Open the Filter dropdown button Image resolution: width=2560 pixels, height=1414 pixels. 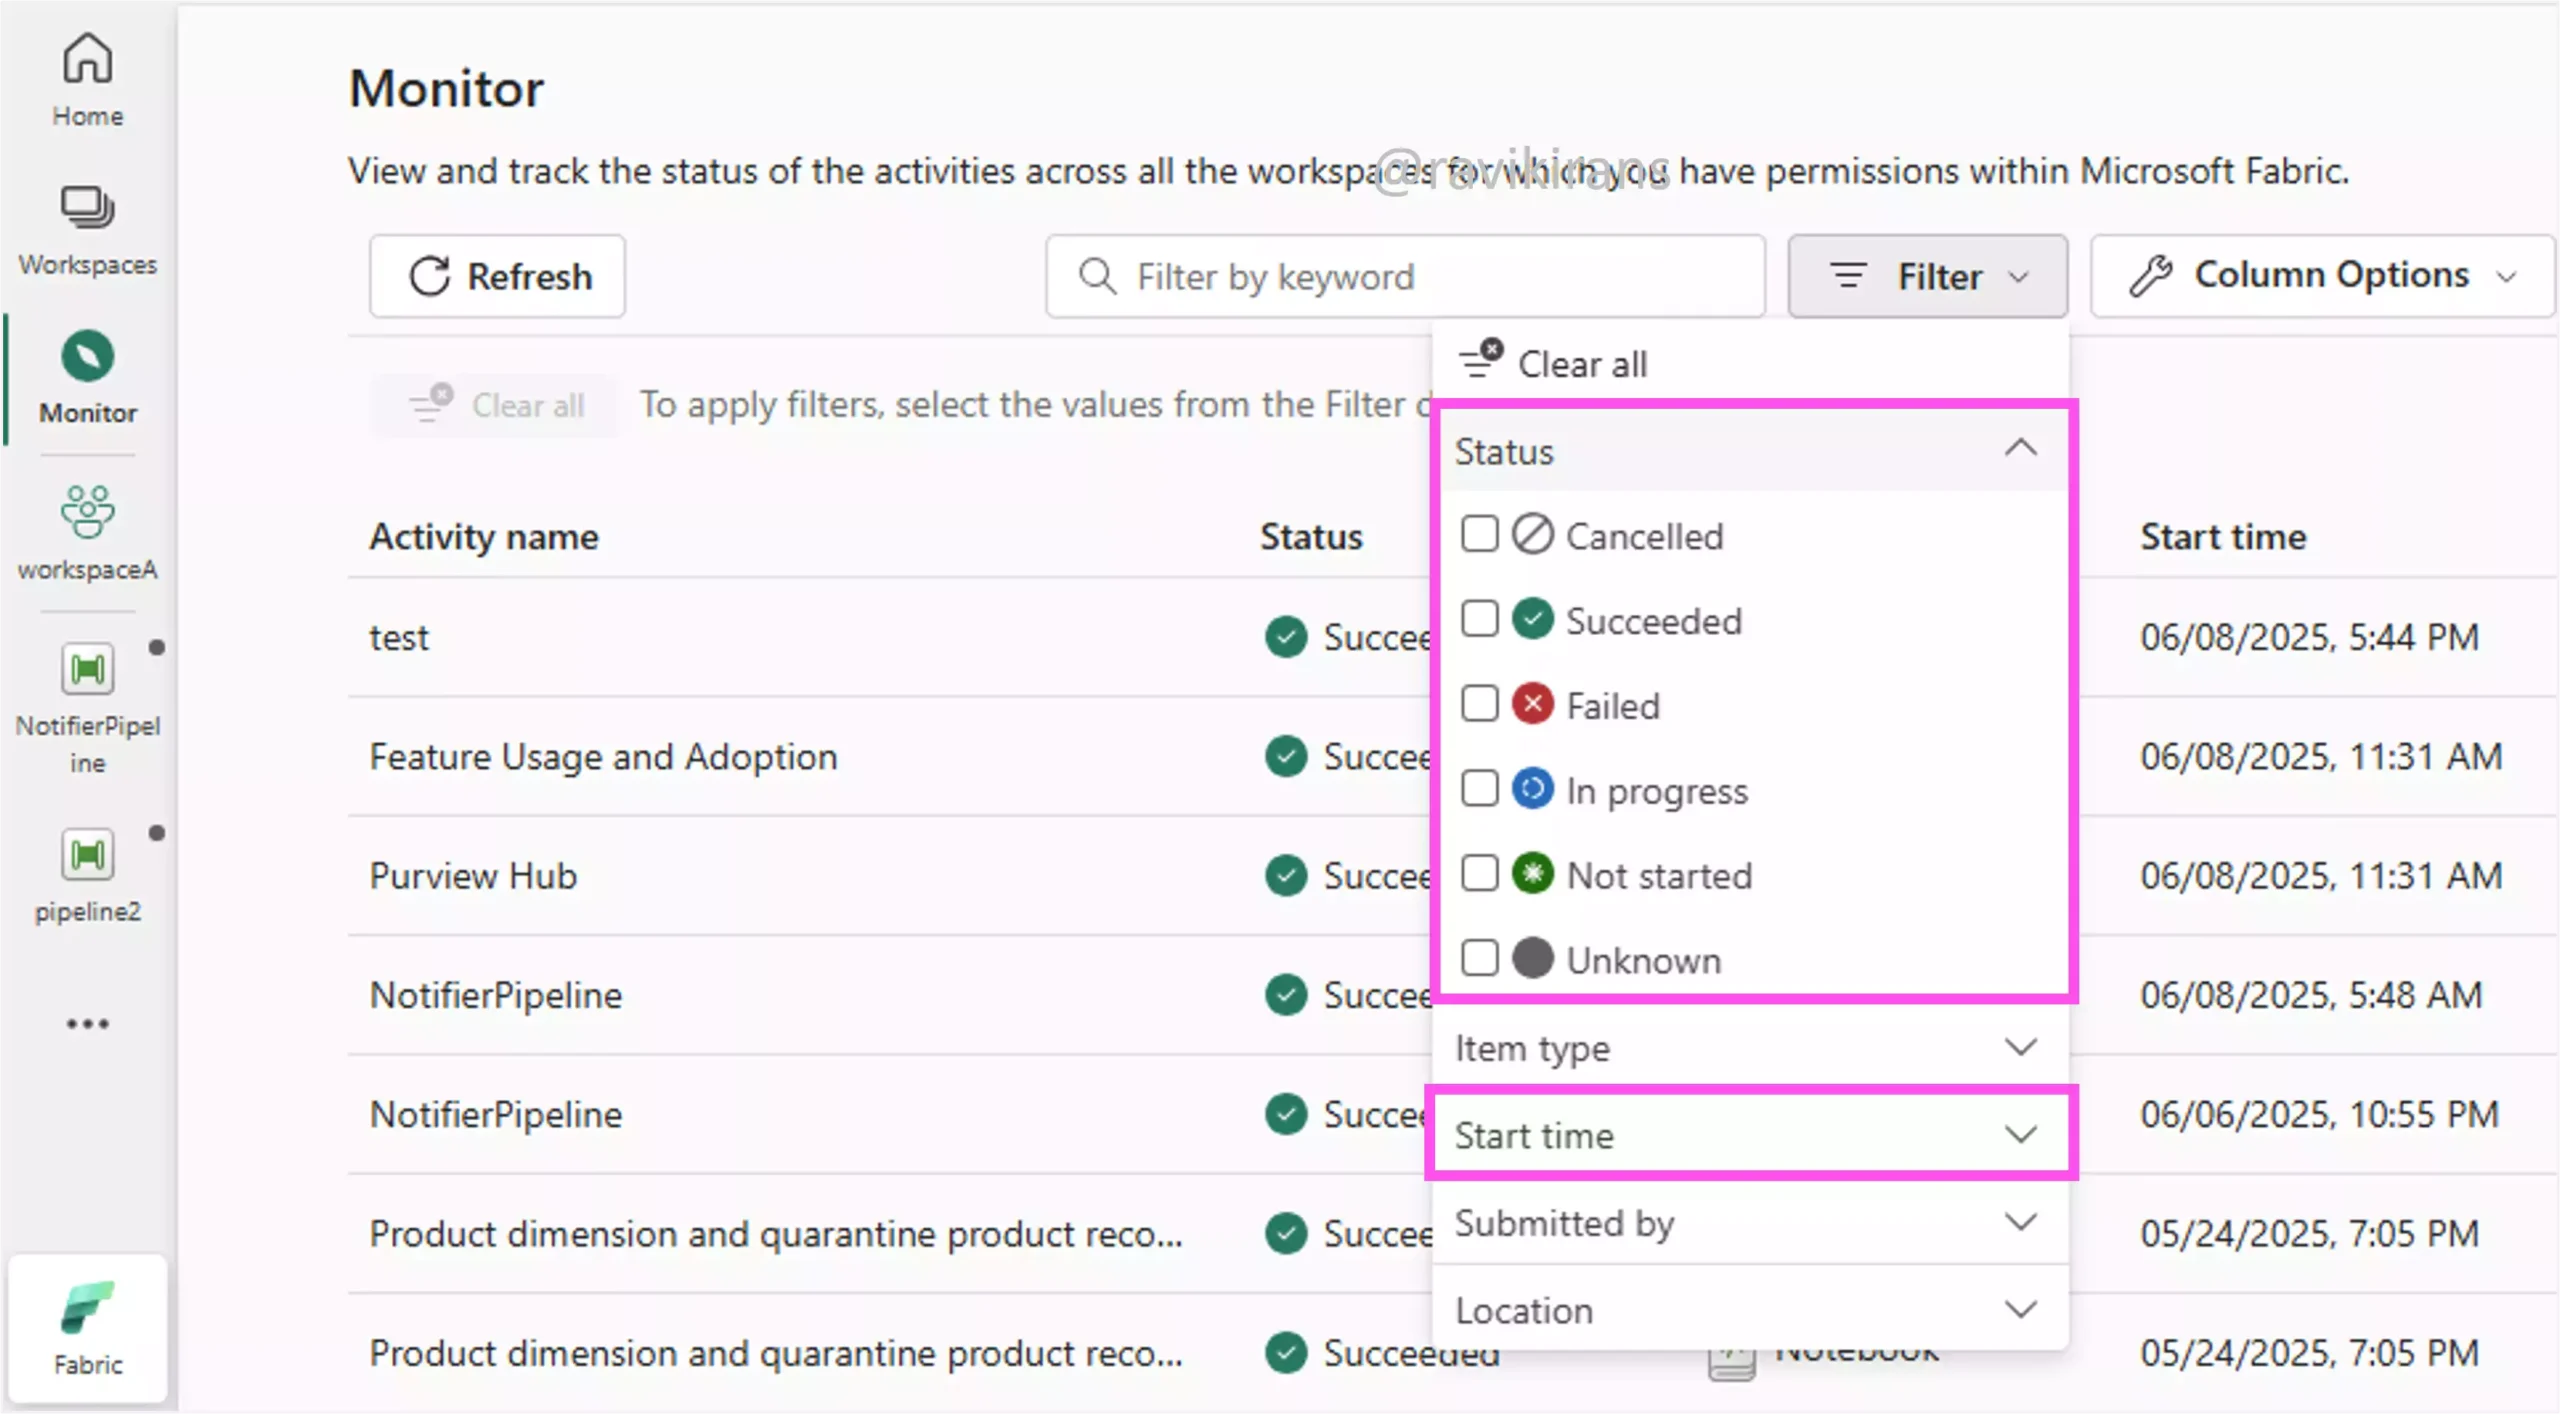(1927, 276)
